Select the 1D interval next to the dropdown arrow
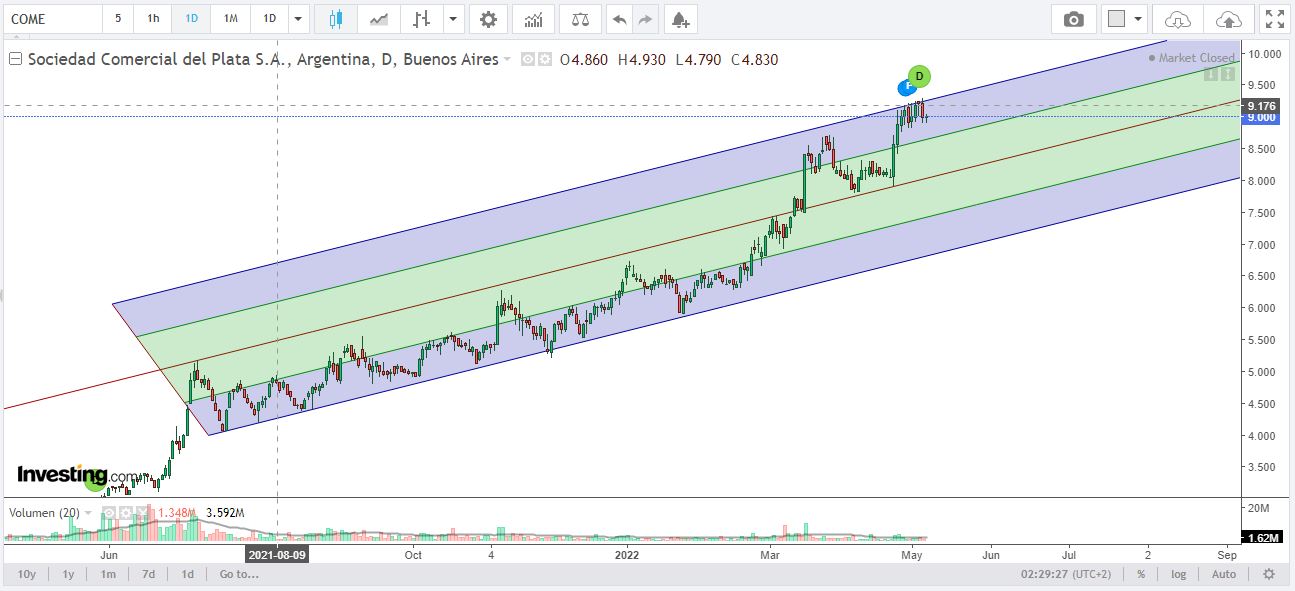Image resolution: width=1295 pixels, height=591 pixels. [269, 19]
